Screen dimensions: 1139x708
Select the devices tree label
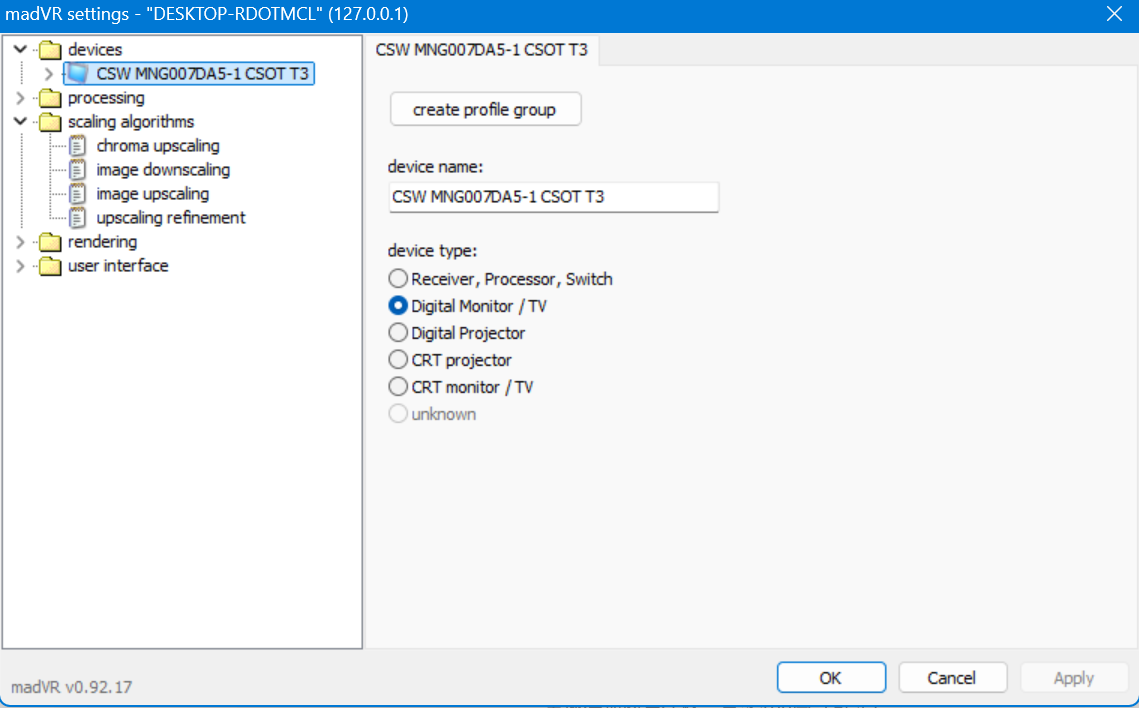95,49
